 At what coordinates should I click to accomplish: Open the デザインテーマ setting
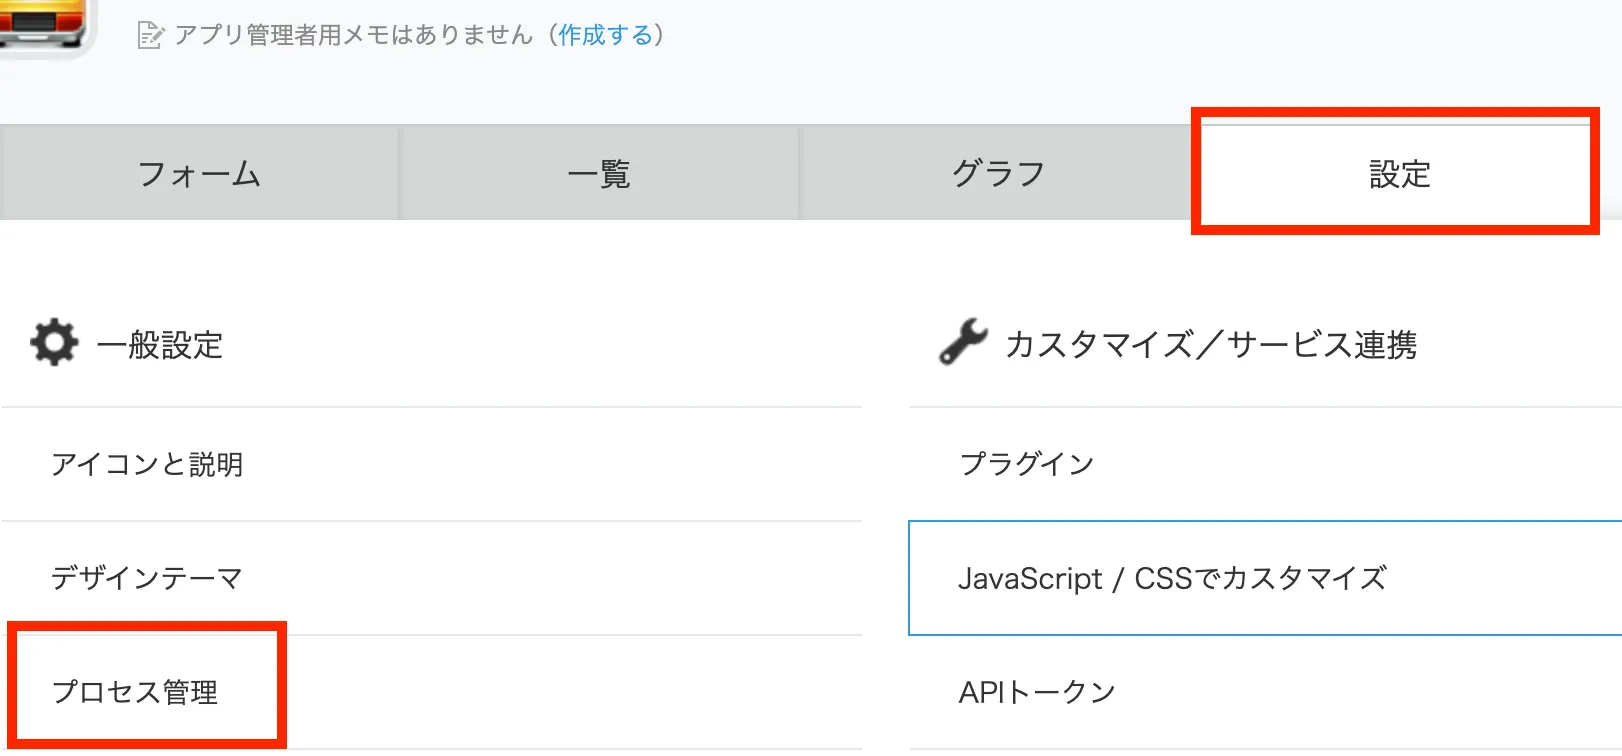click(147, 578)
